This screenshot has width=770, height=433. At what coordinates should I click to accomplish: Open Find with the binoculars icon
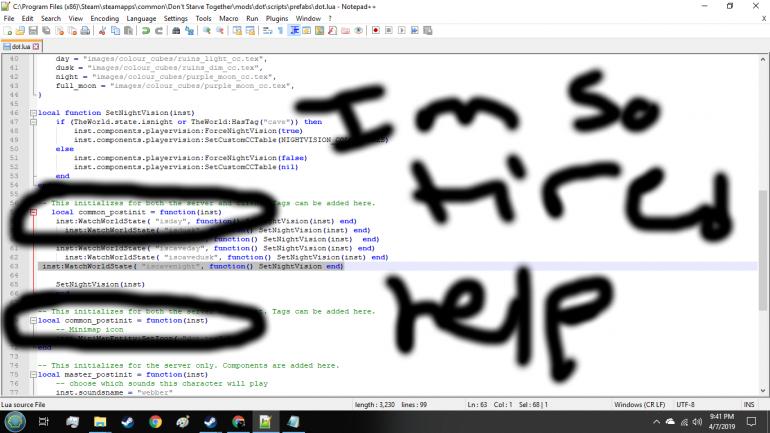point(176,30)
